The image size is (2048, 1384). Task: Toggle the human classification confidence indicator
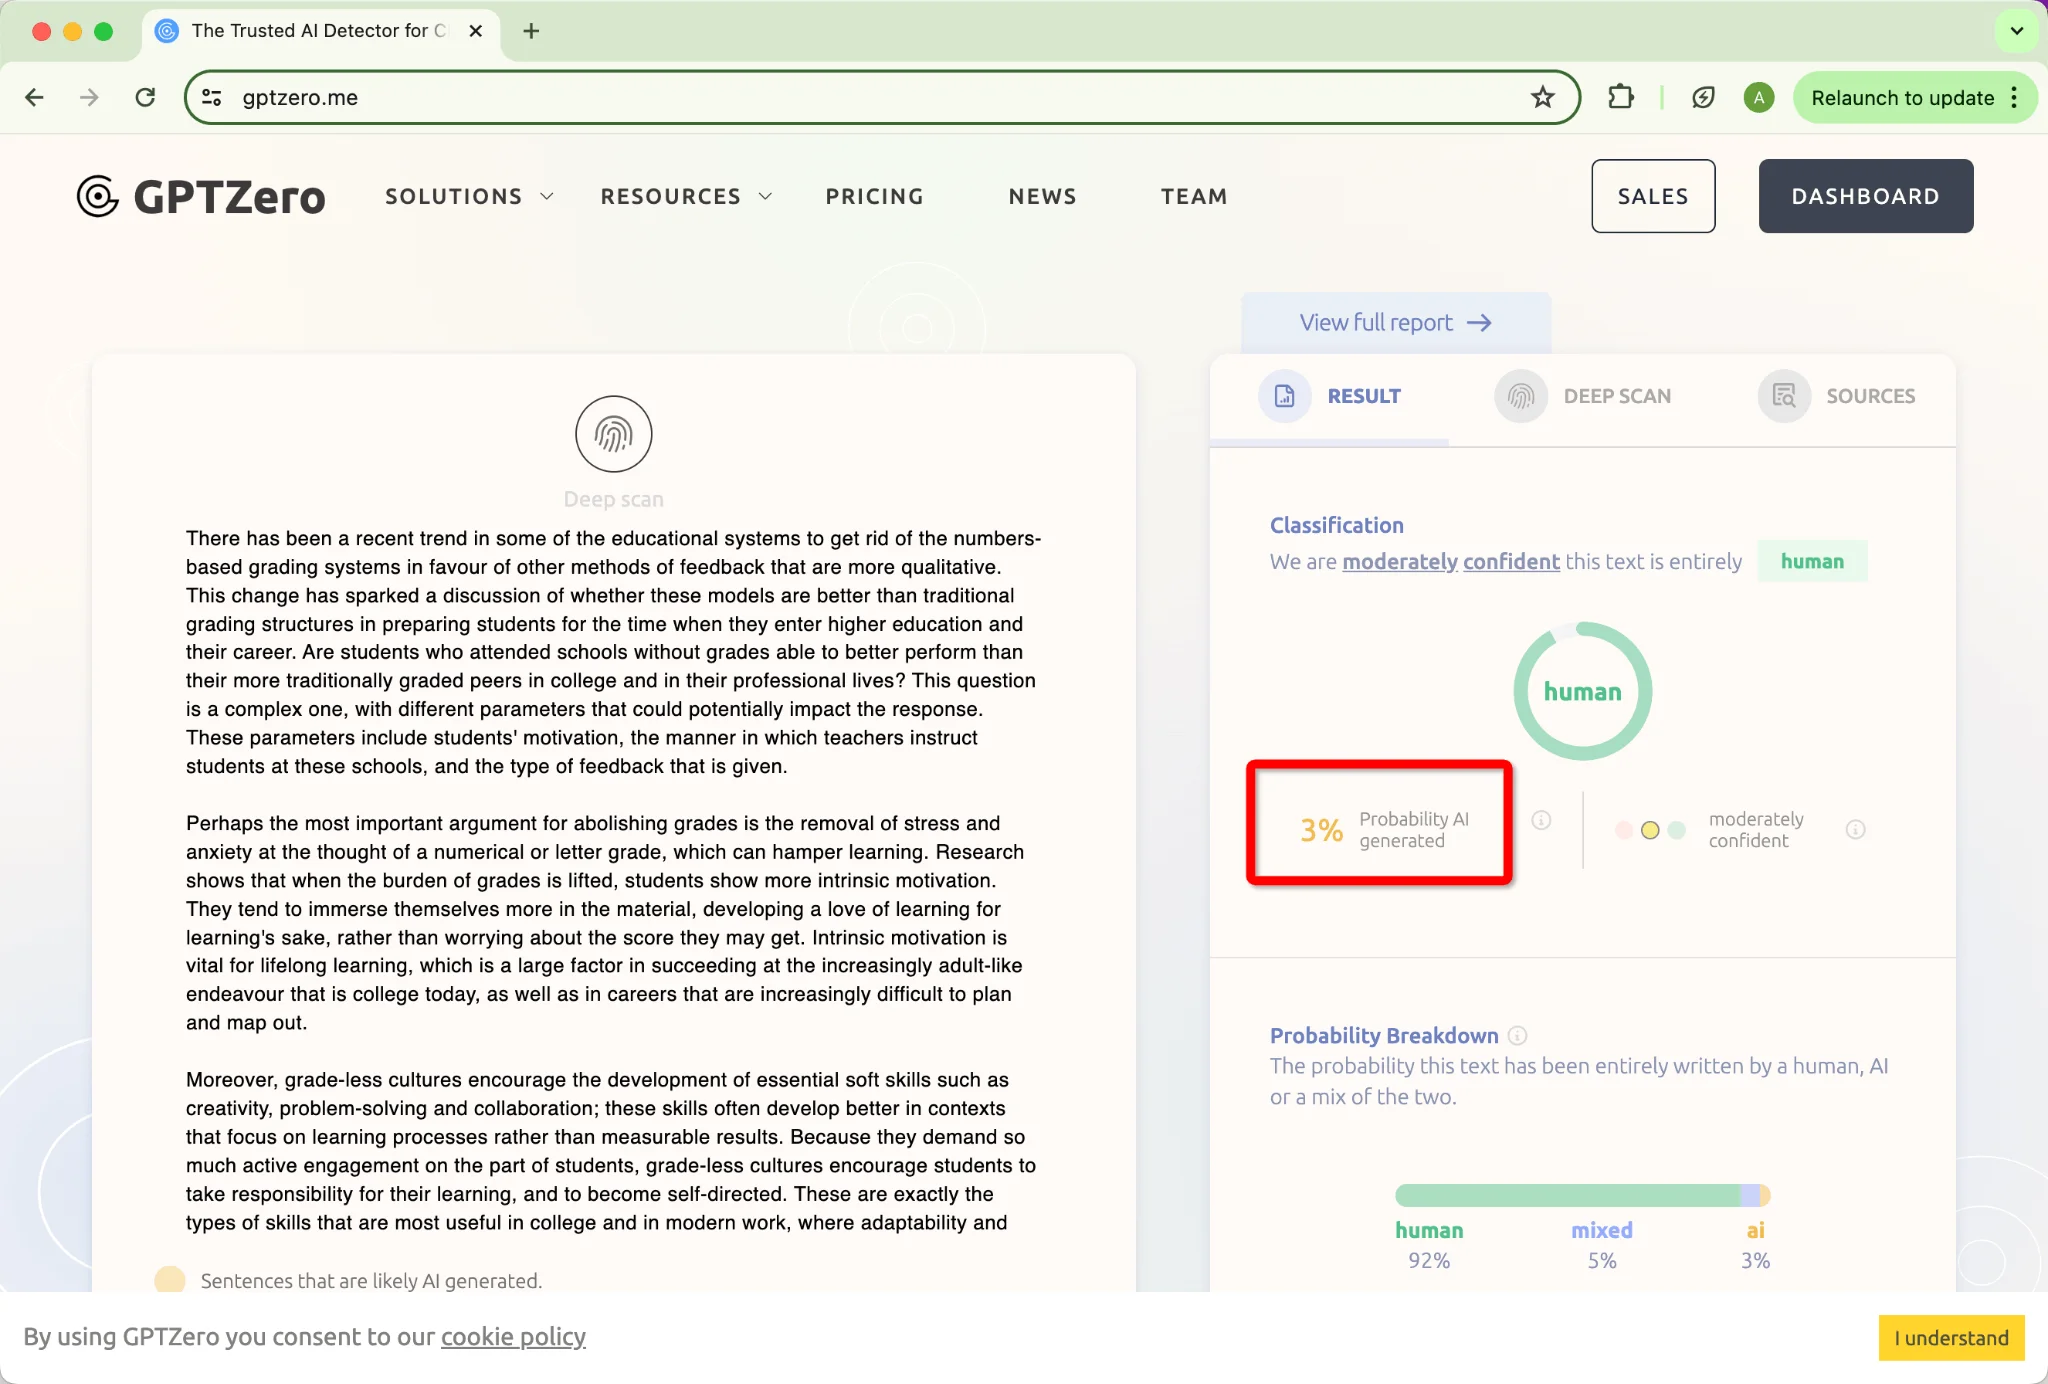click(x=1853, y=829)
